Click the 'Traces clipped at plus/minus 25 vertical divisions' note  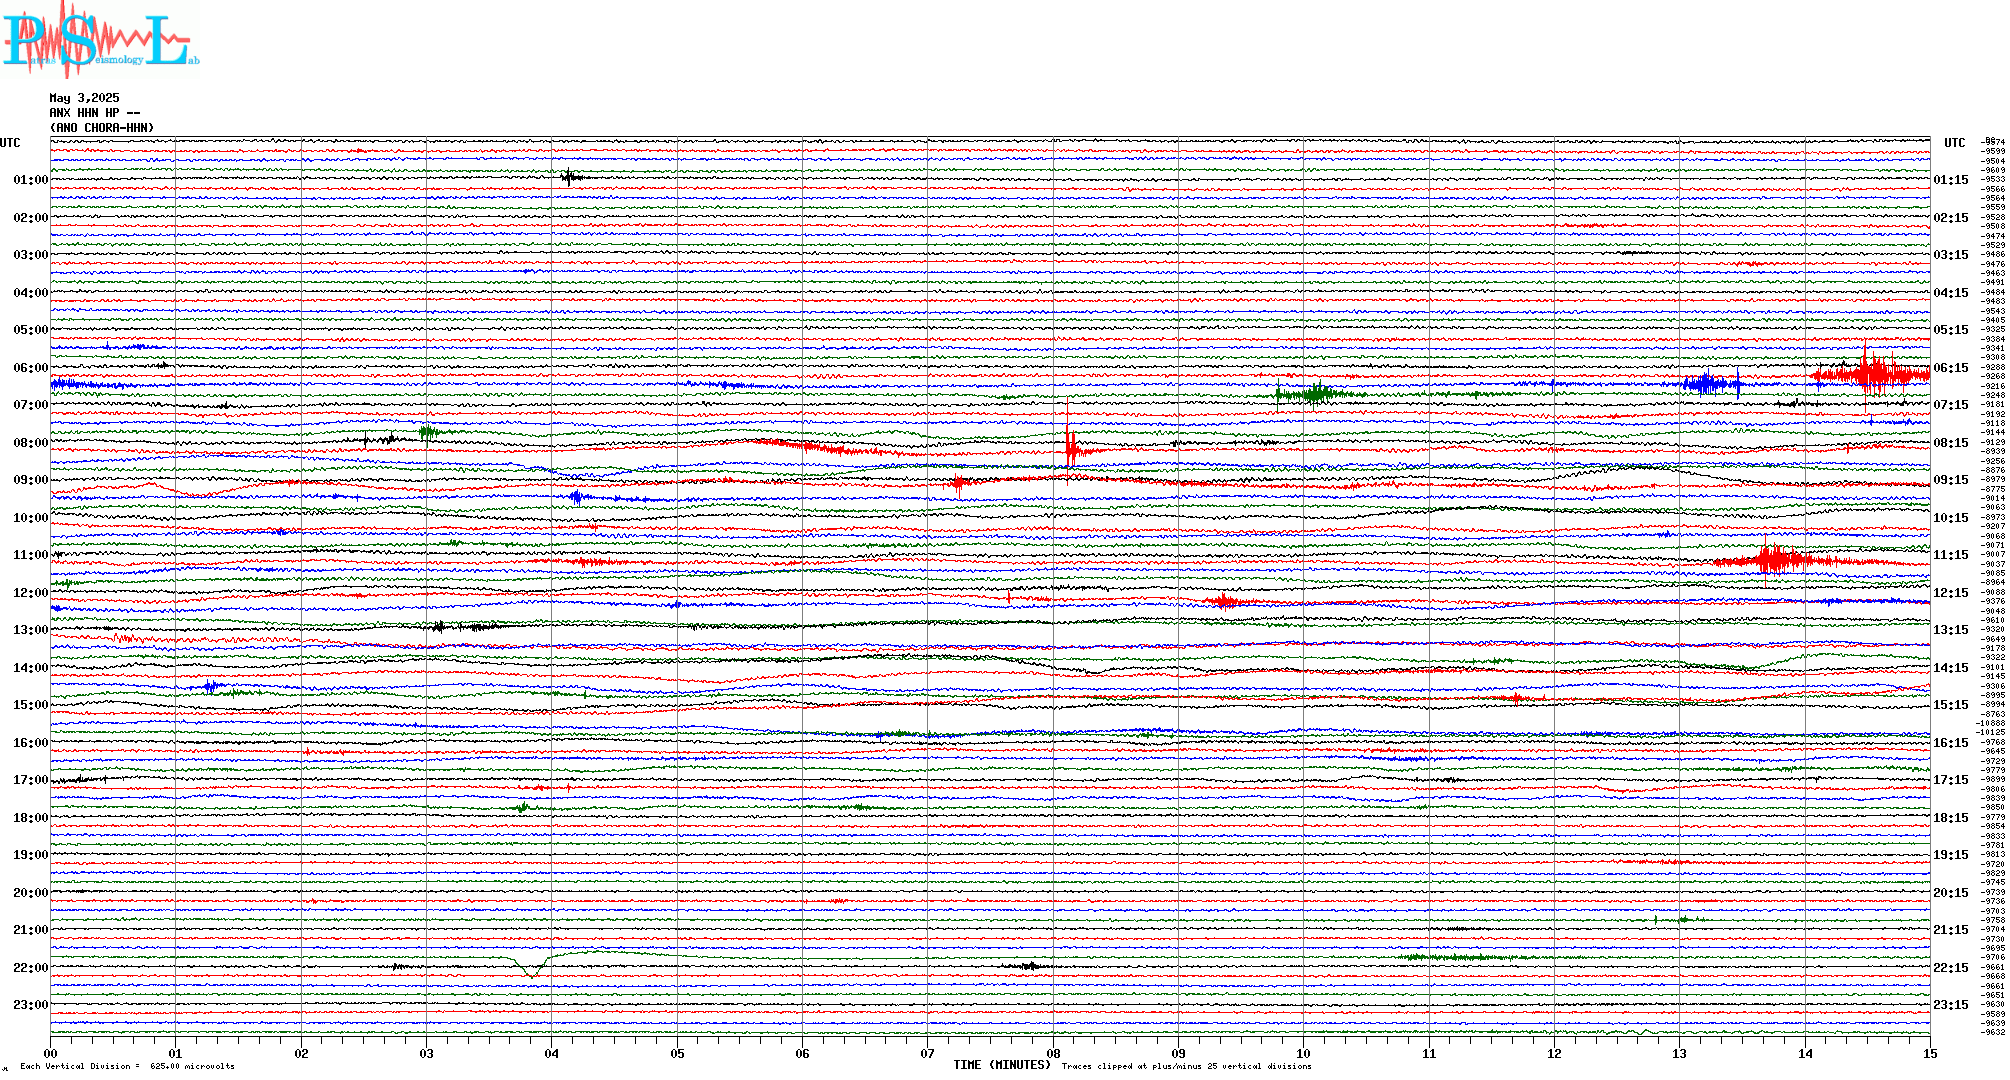tap(1186, 1066)
